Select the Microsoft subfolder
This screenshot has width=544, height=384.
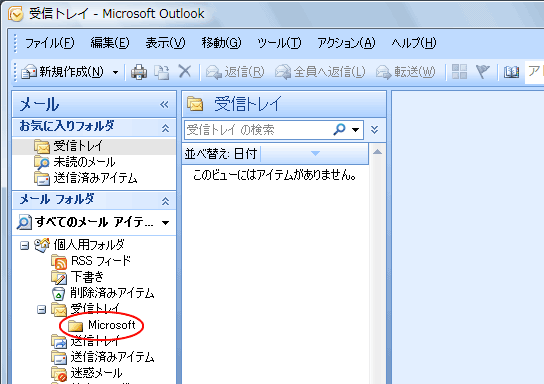(112, 325)
